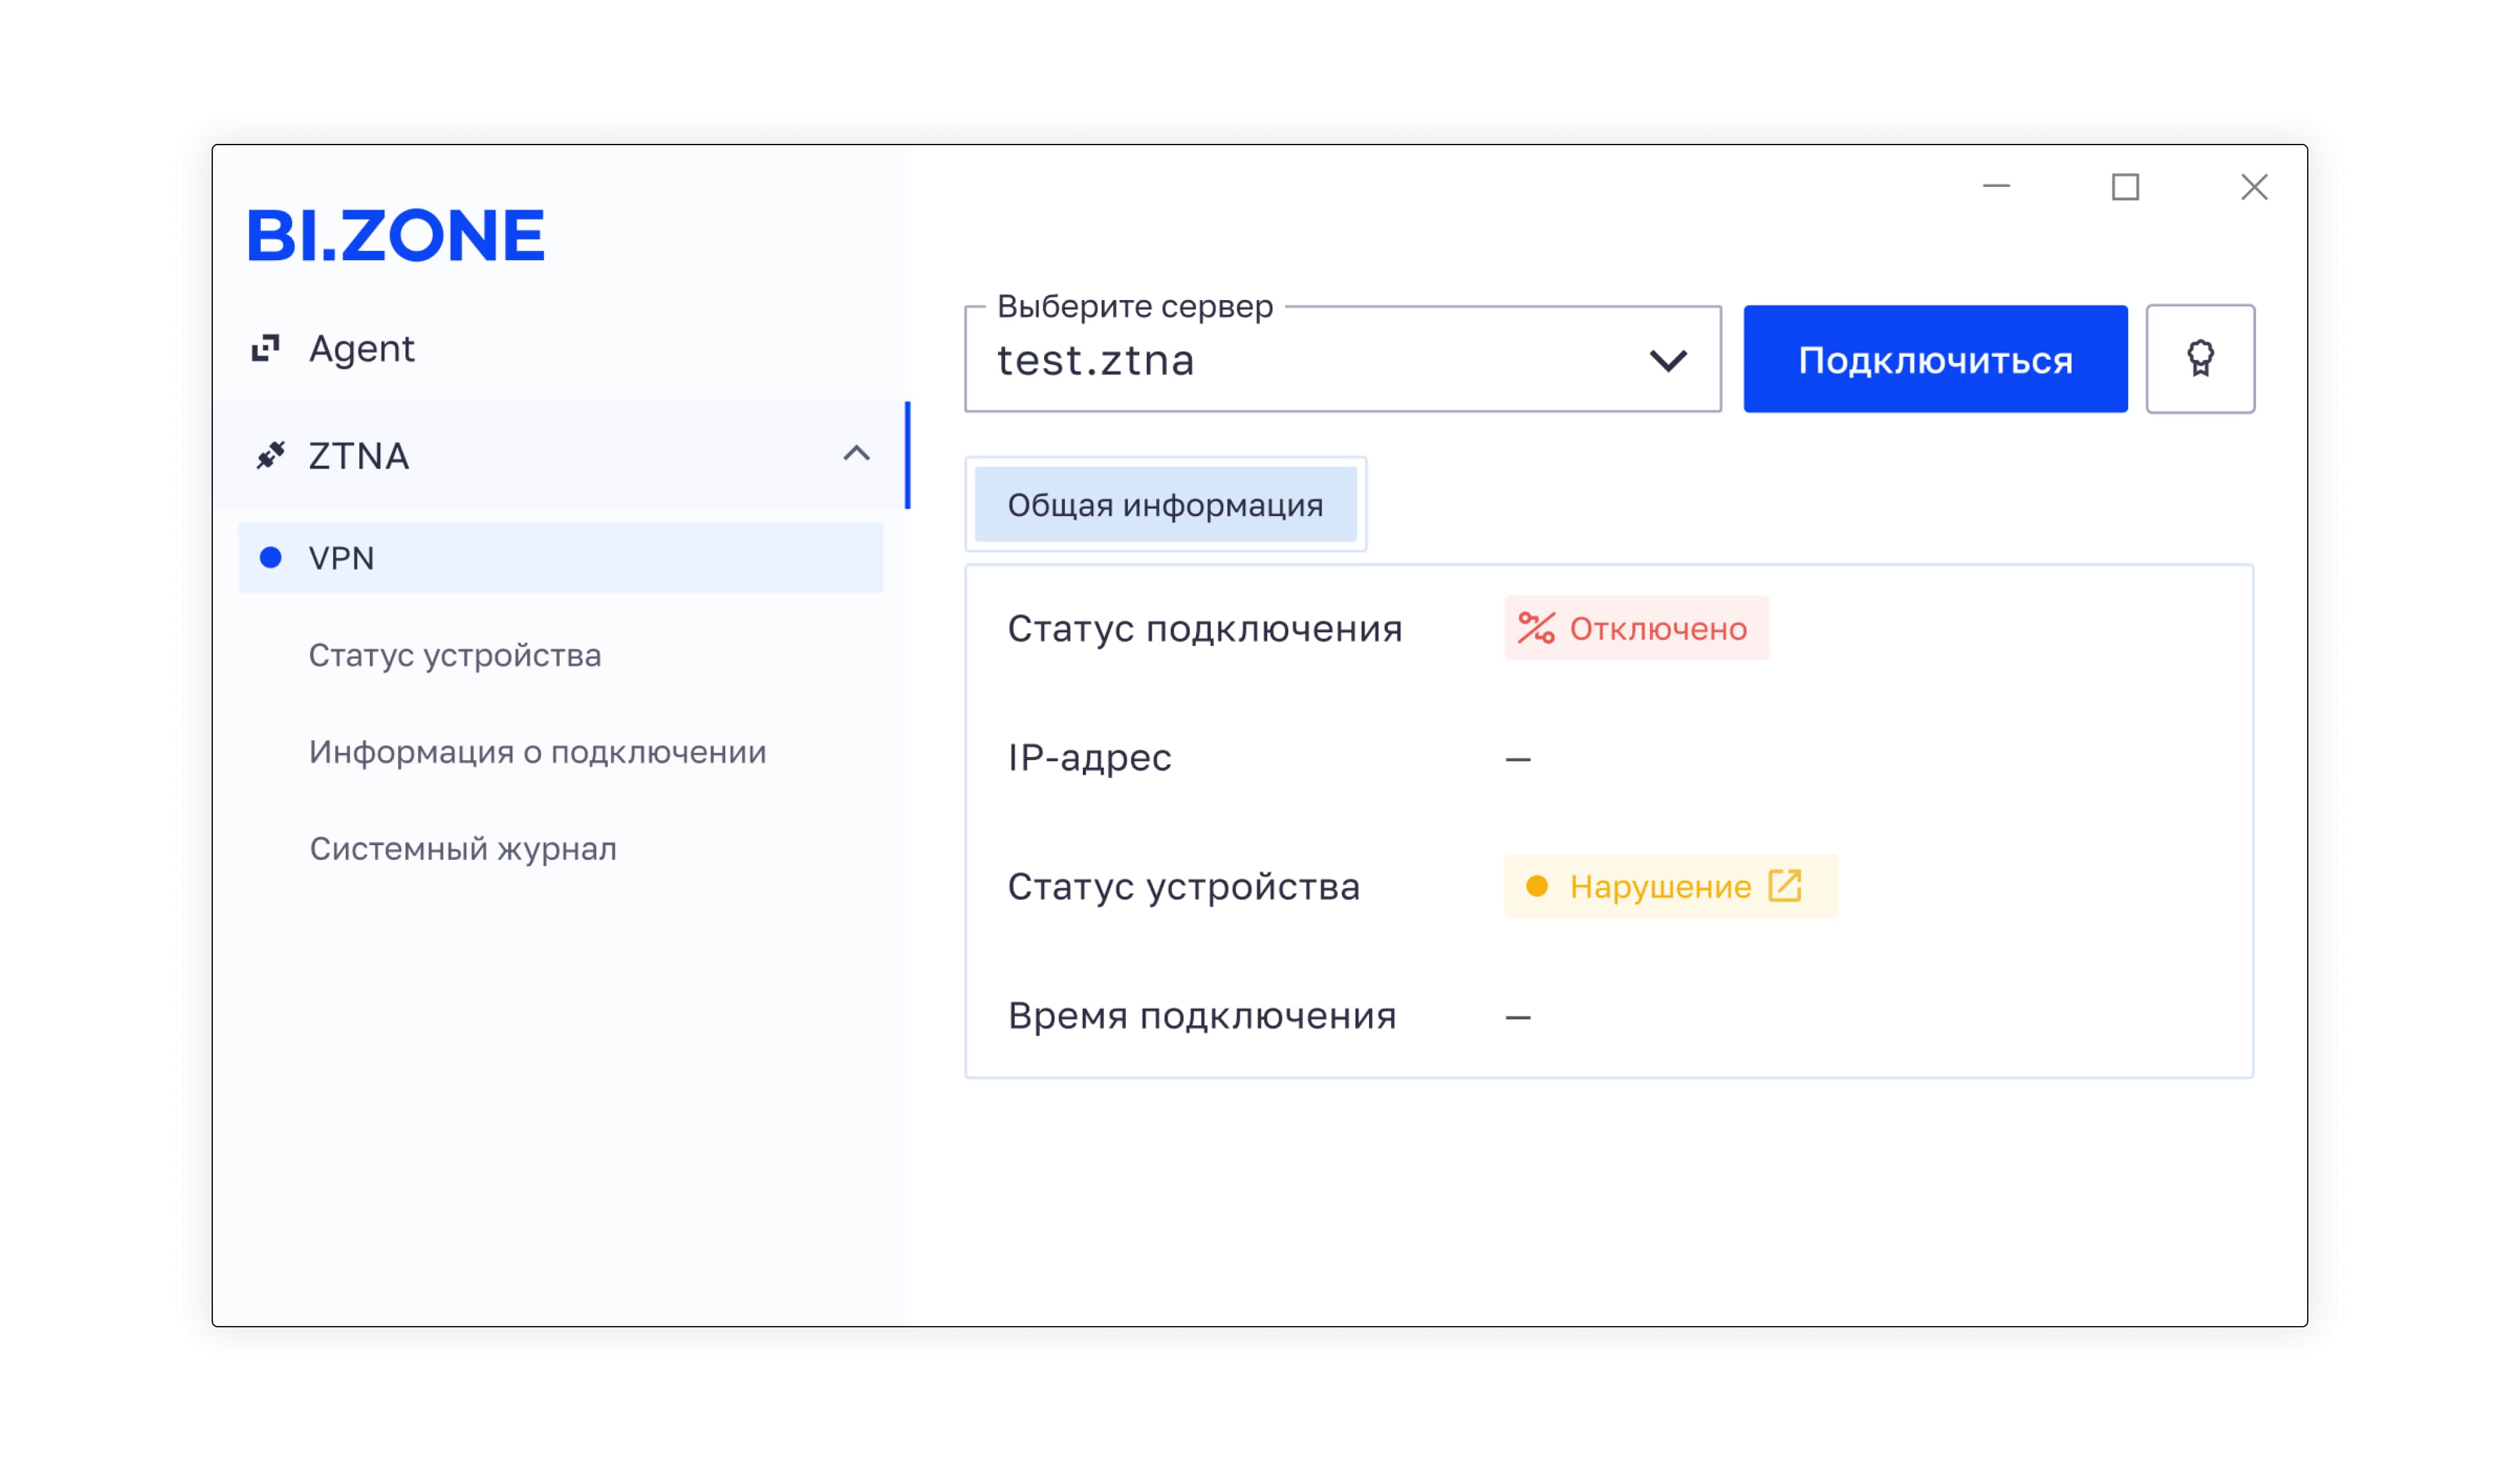
Task: Open Статус устройства in the sidebar
Action: (455, 655)
